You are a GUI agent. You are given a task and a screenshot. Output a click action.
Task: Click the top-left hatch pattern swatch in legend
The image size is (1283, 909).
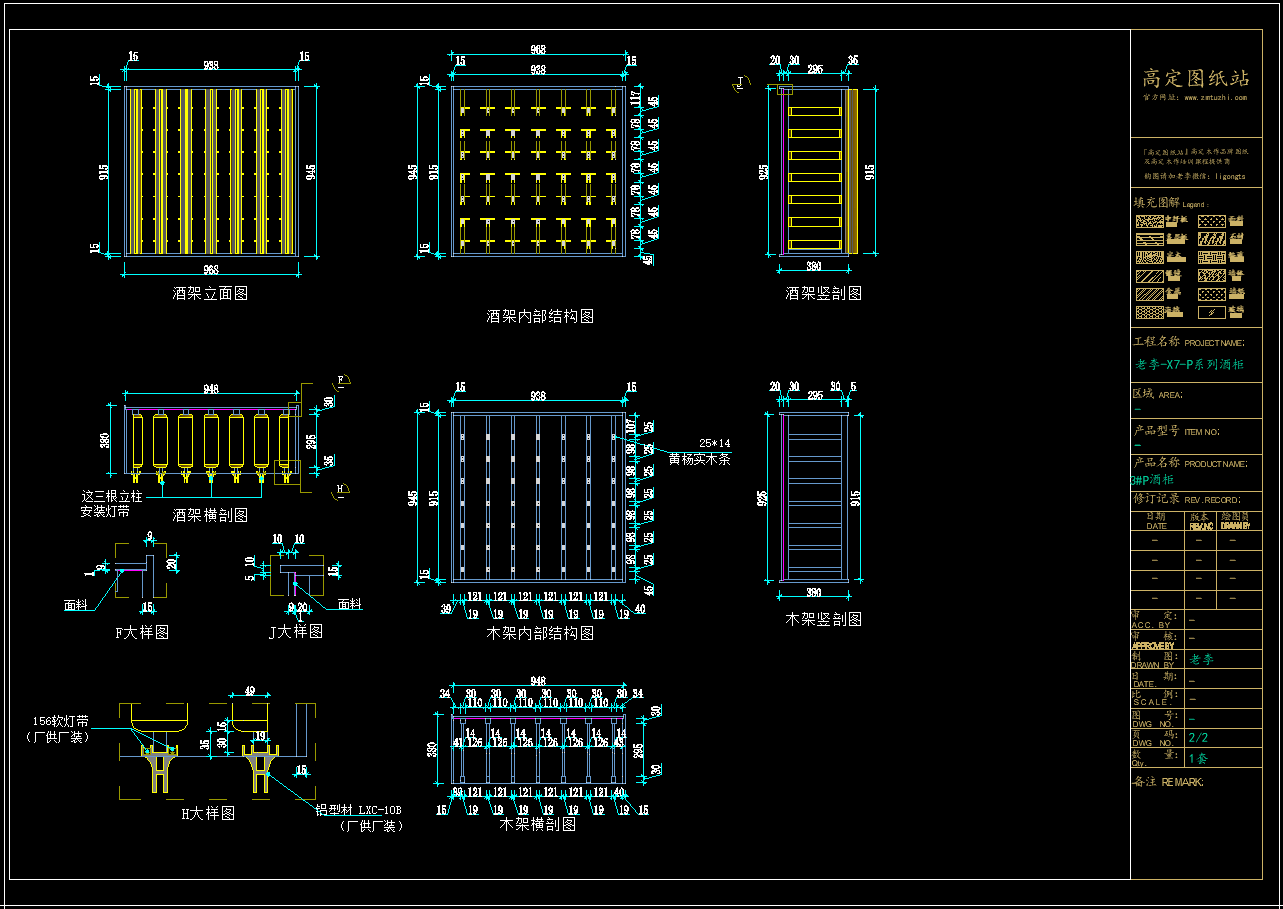pos(1149,221)
